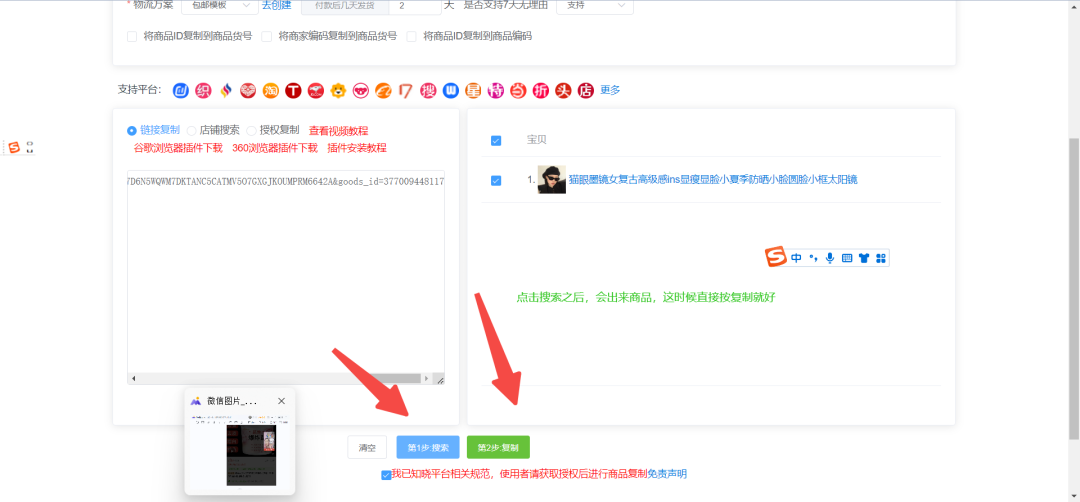The height and width of the screenshot is (502, 1080).
Task: Click the "17" platform icon
Action: [406, 90]
